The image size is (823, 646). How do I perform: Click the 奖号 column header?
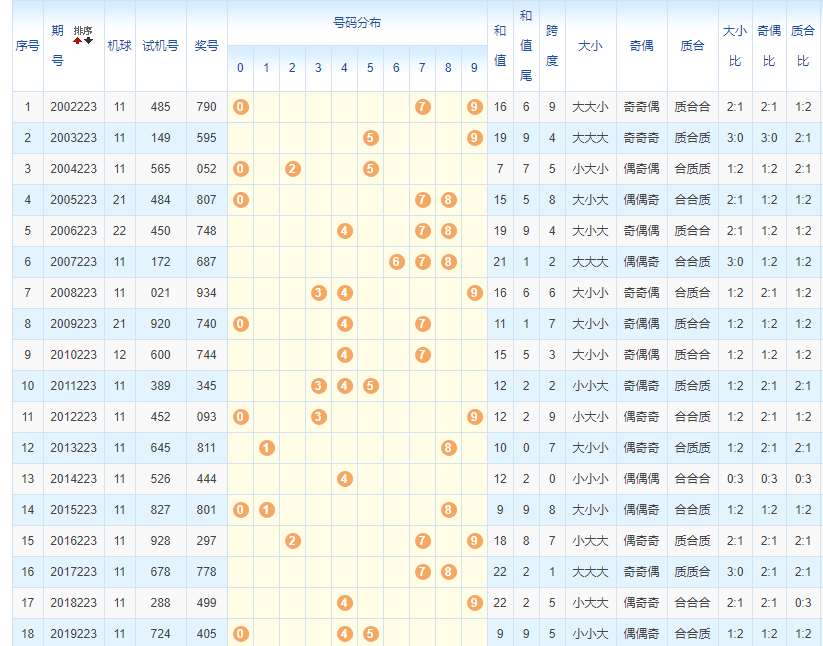(x=206, y=46)
